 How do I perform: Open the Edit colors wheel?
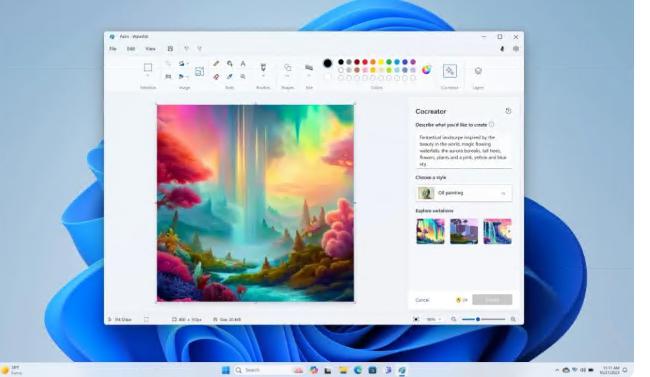(426, 70)
